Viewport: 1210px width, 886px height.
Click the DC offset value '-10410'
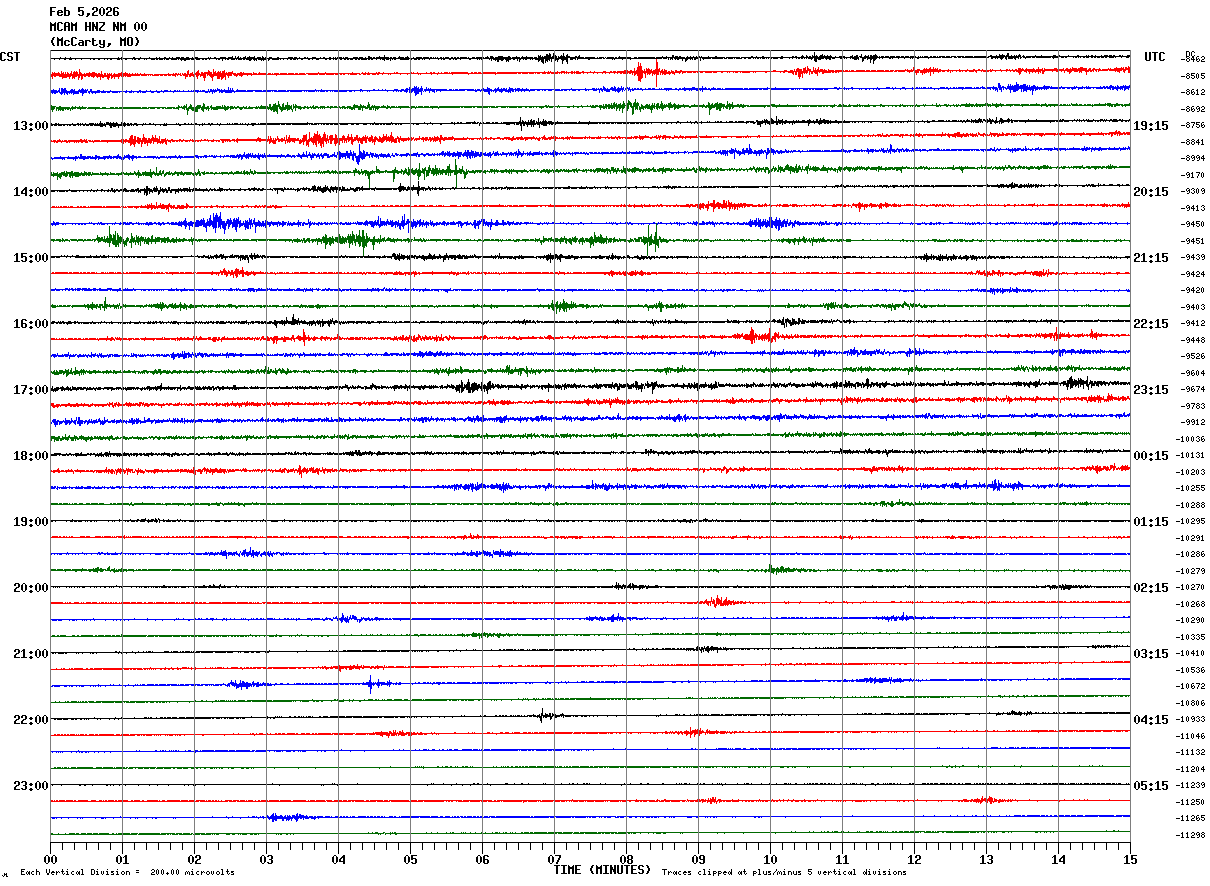point(1192,653)
